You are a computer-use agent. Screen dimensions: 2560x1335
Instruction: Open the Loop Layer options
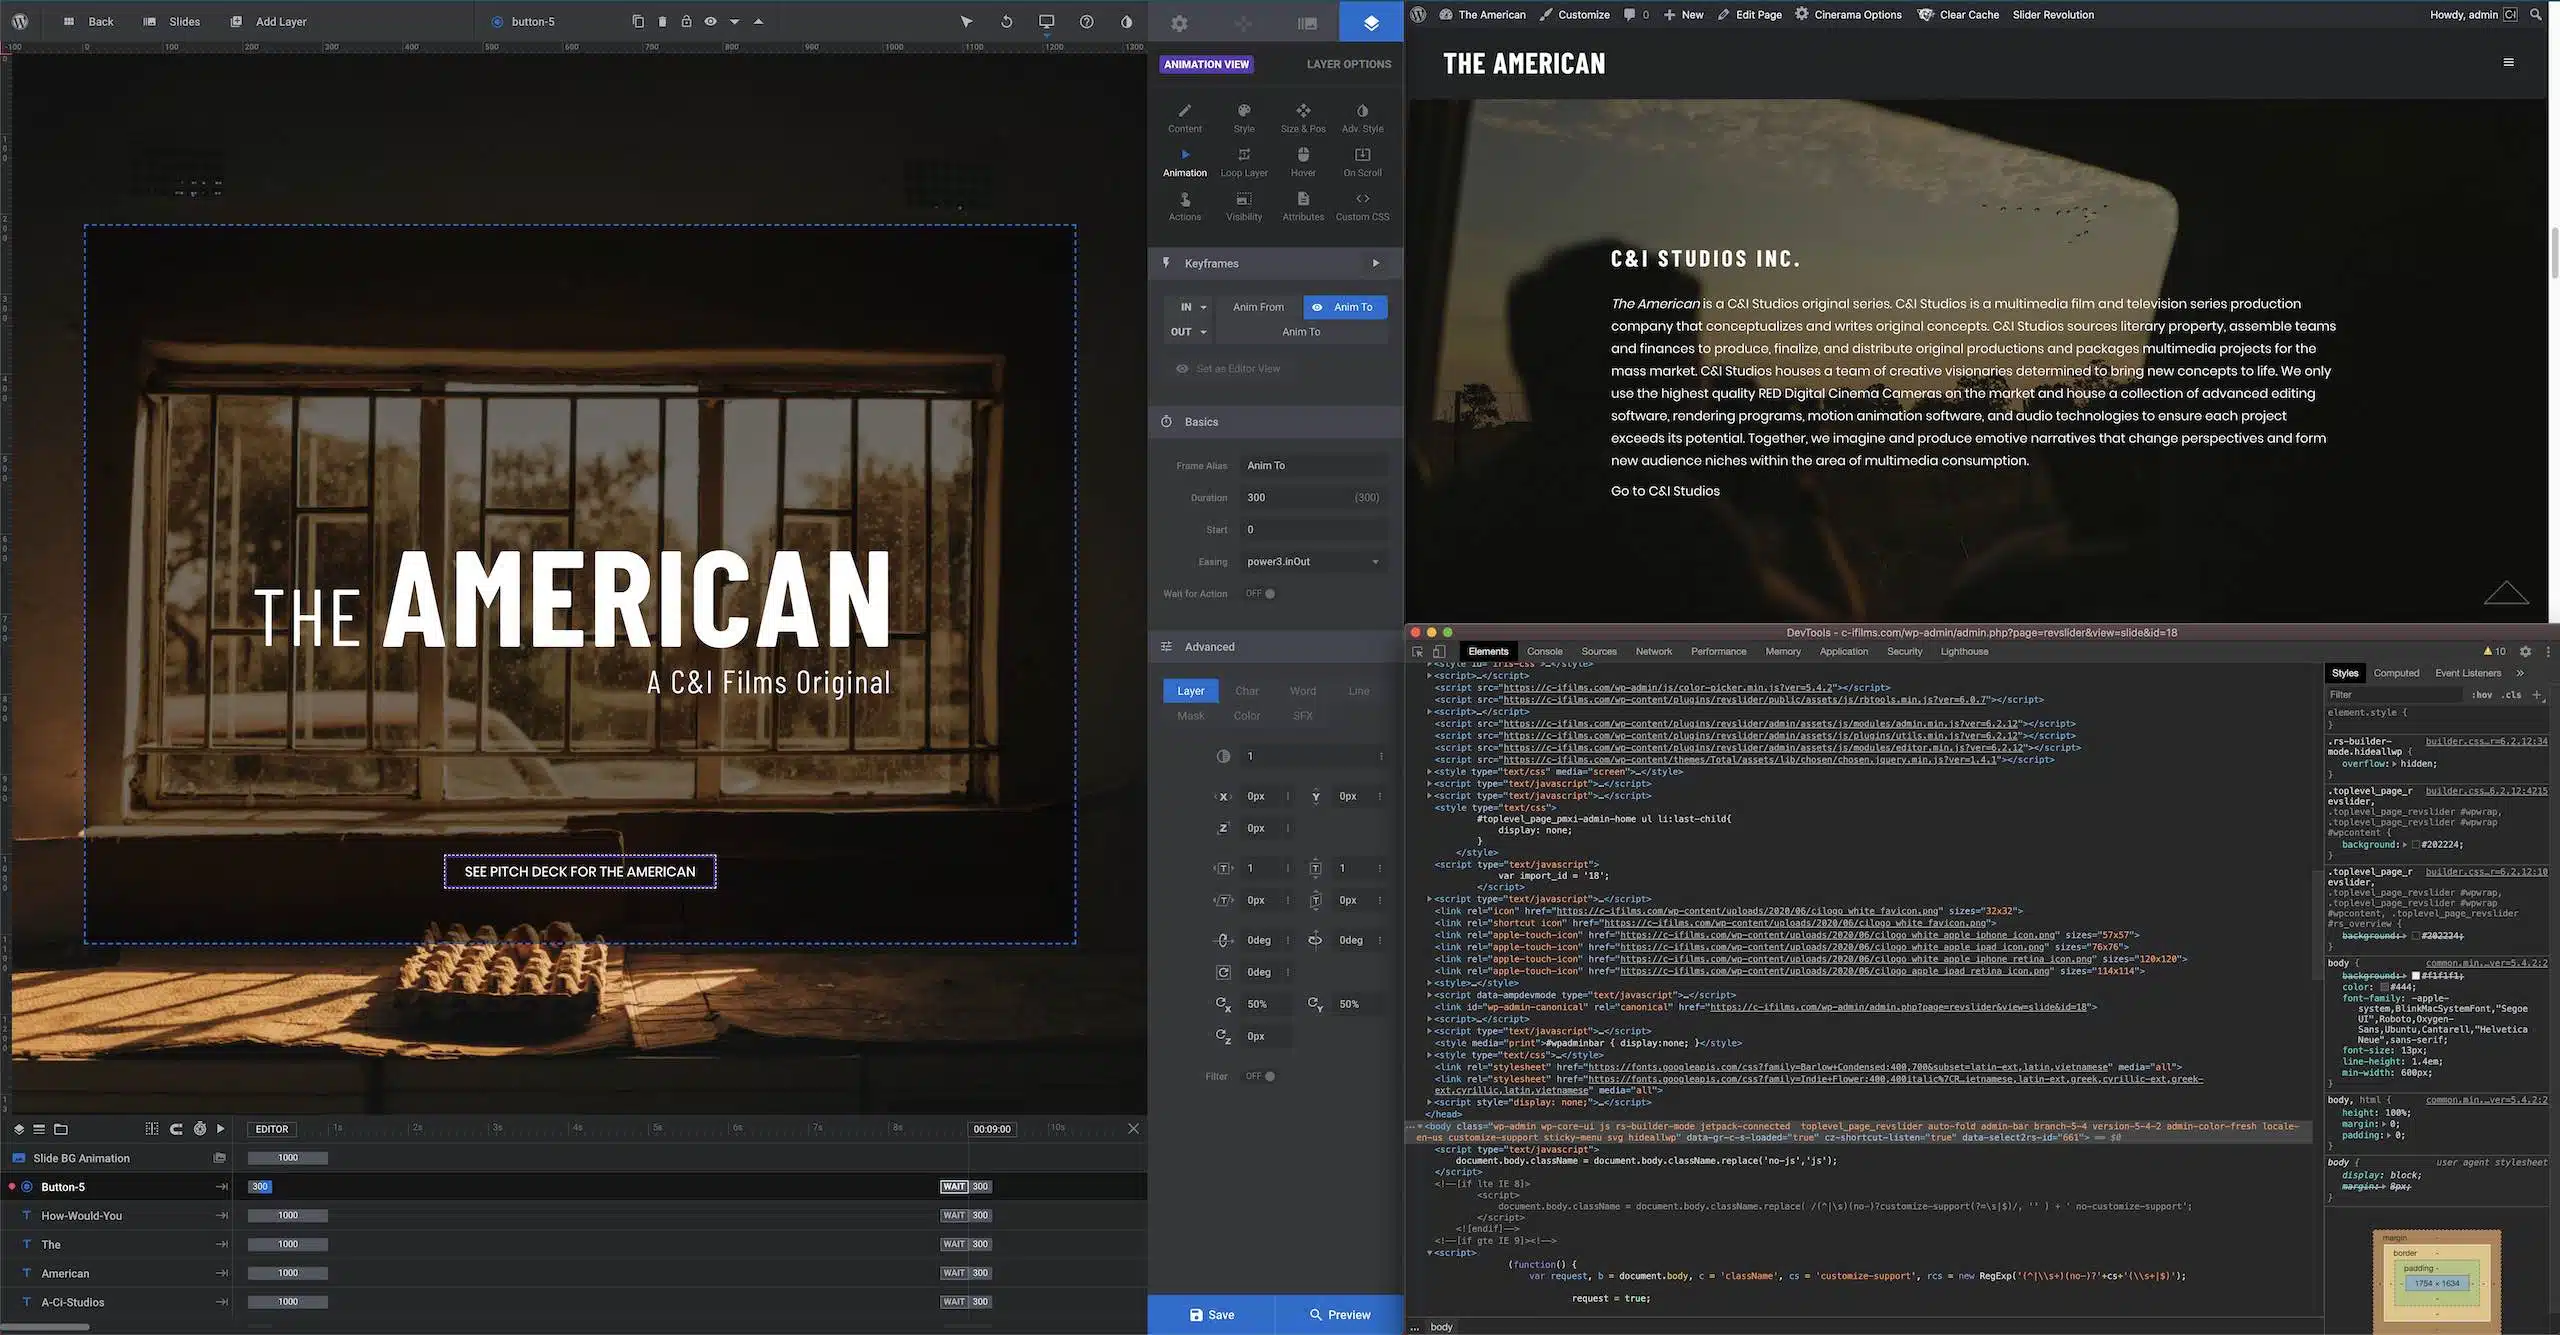(1244, 162)
